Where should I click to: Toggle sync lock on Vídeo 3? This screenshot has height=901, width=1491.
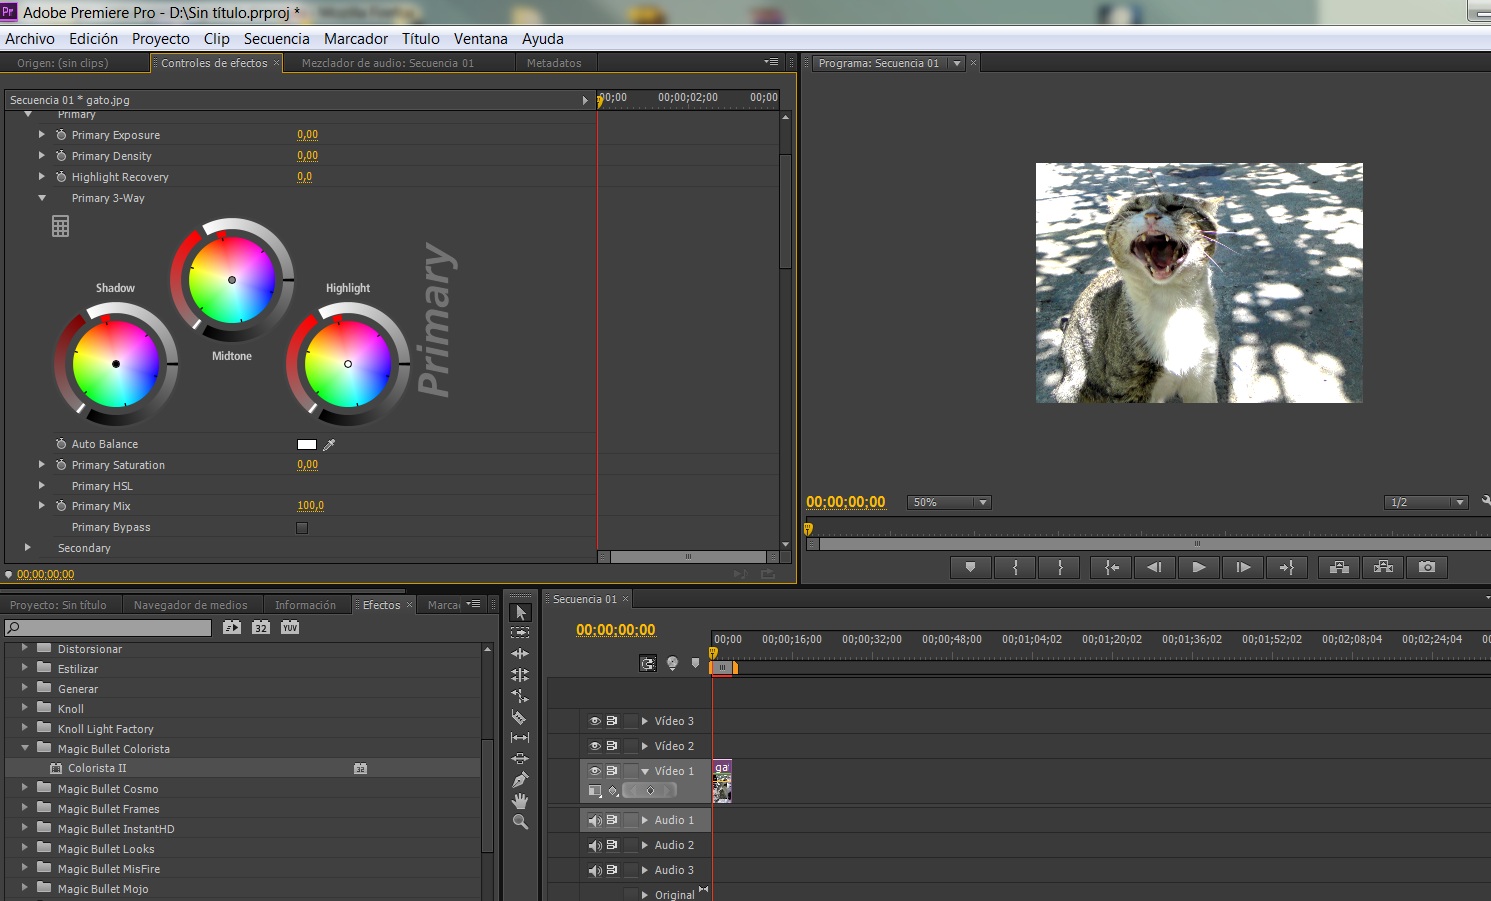coord(612,721)
